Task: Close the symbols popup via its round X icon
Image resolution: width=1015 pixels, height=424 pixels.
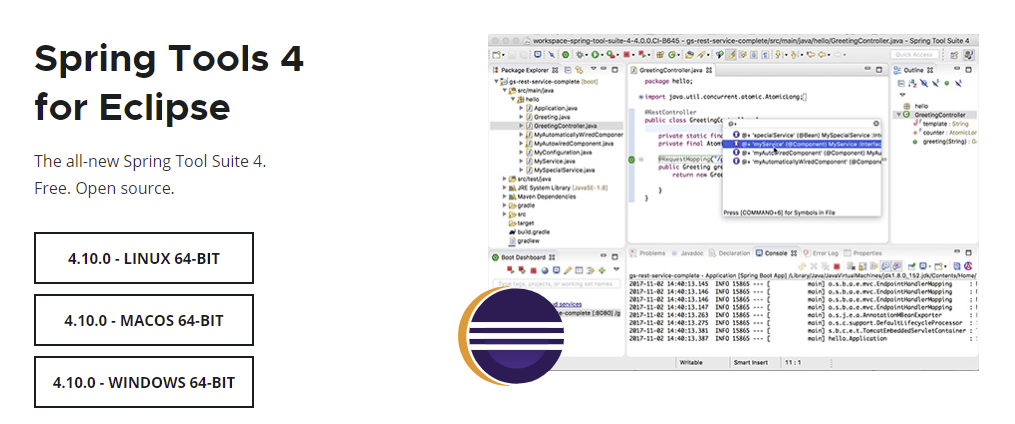Action: click(x=876, y=123)
